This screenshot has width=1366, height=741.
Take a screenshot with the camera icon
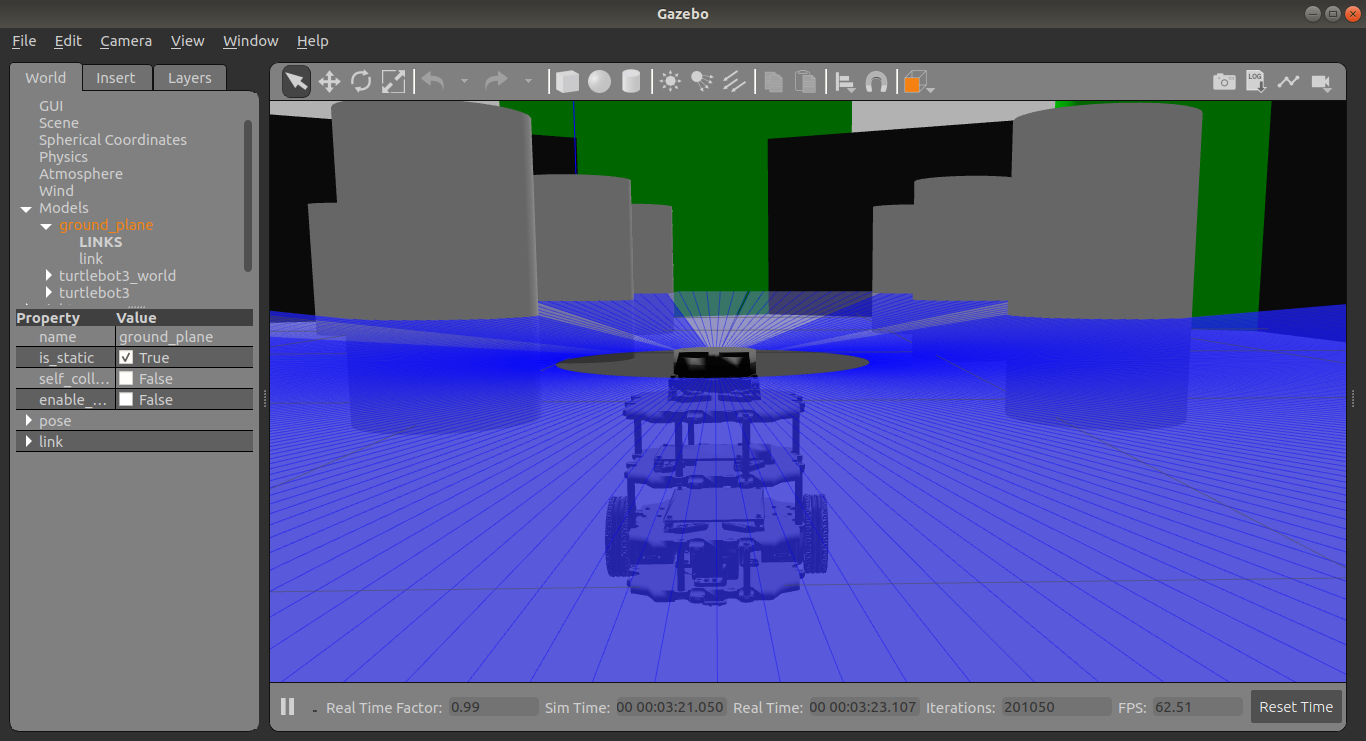click(x=1224, y=81)
